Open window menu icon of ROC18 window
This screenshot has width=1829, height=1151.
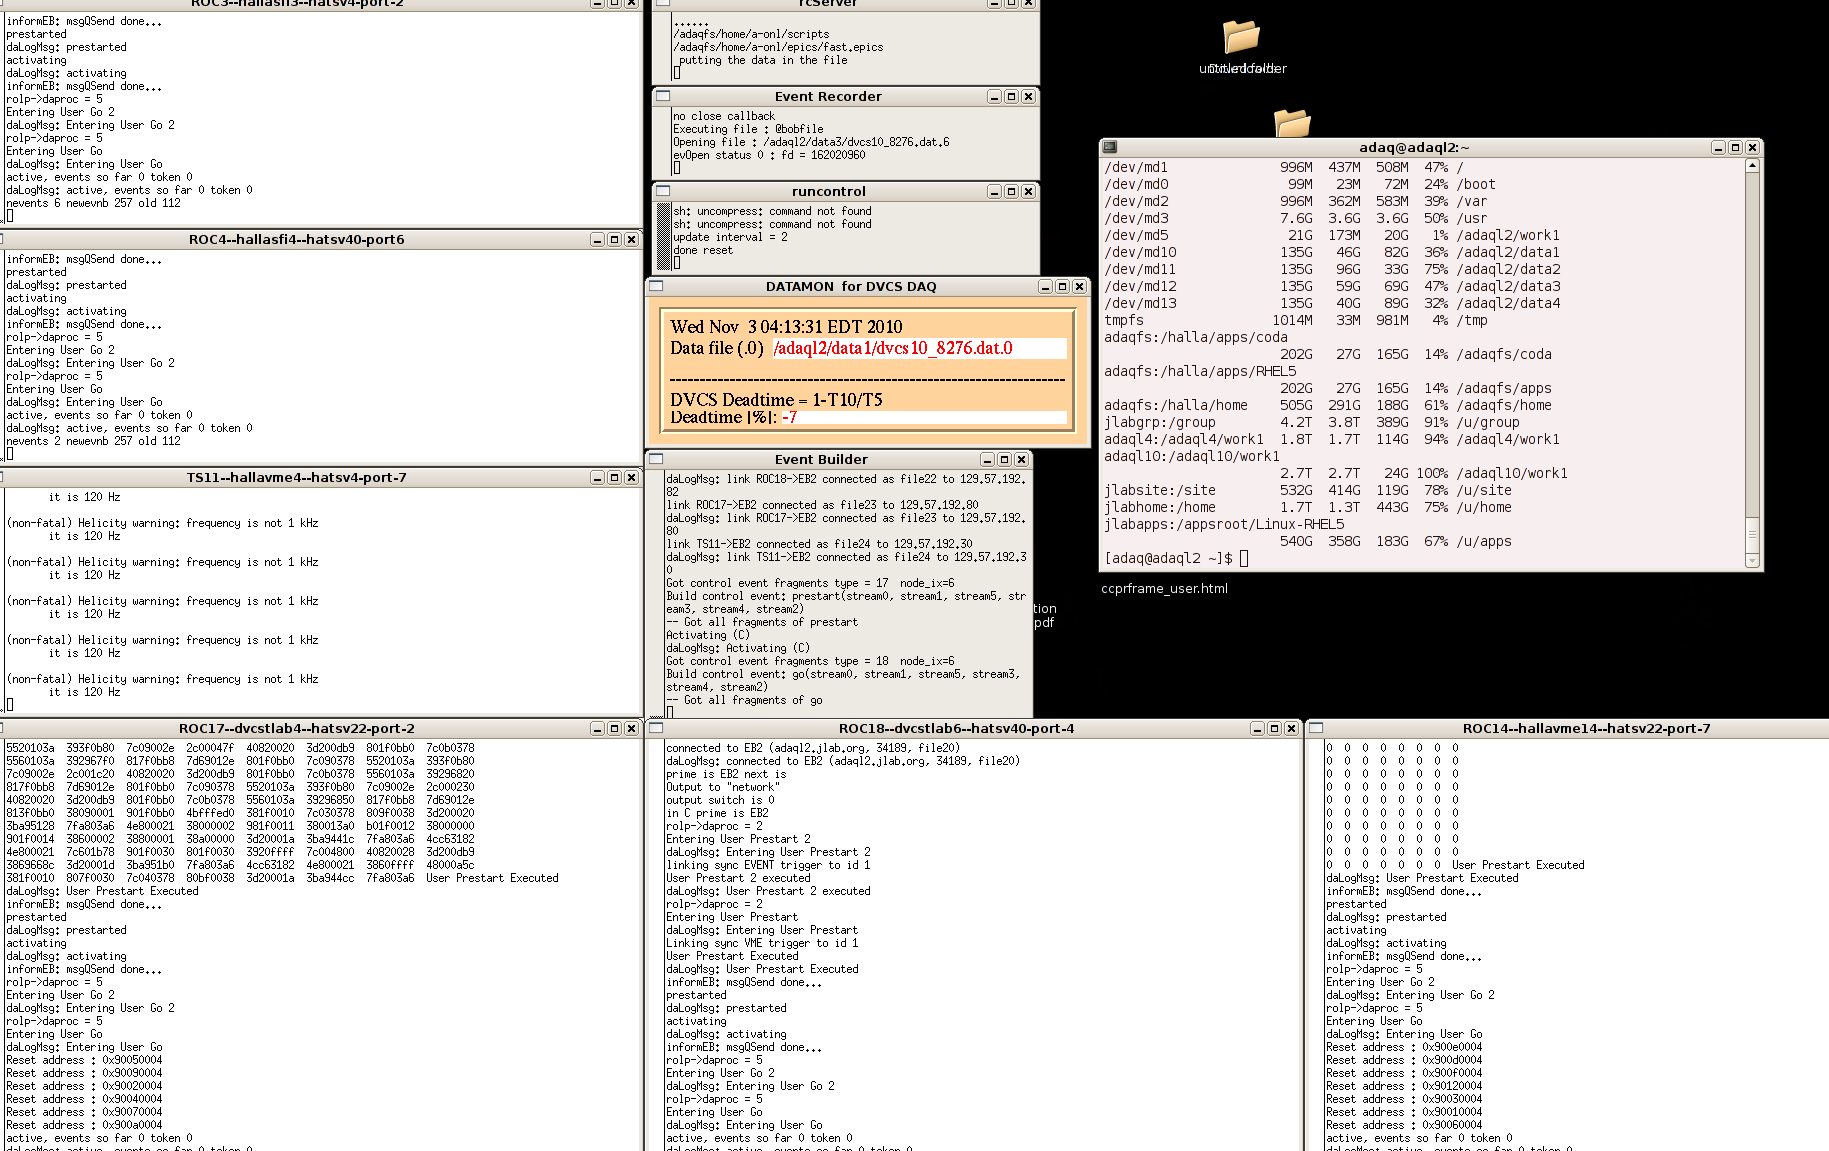656,728
